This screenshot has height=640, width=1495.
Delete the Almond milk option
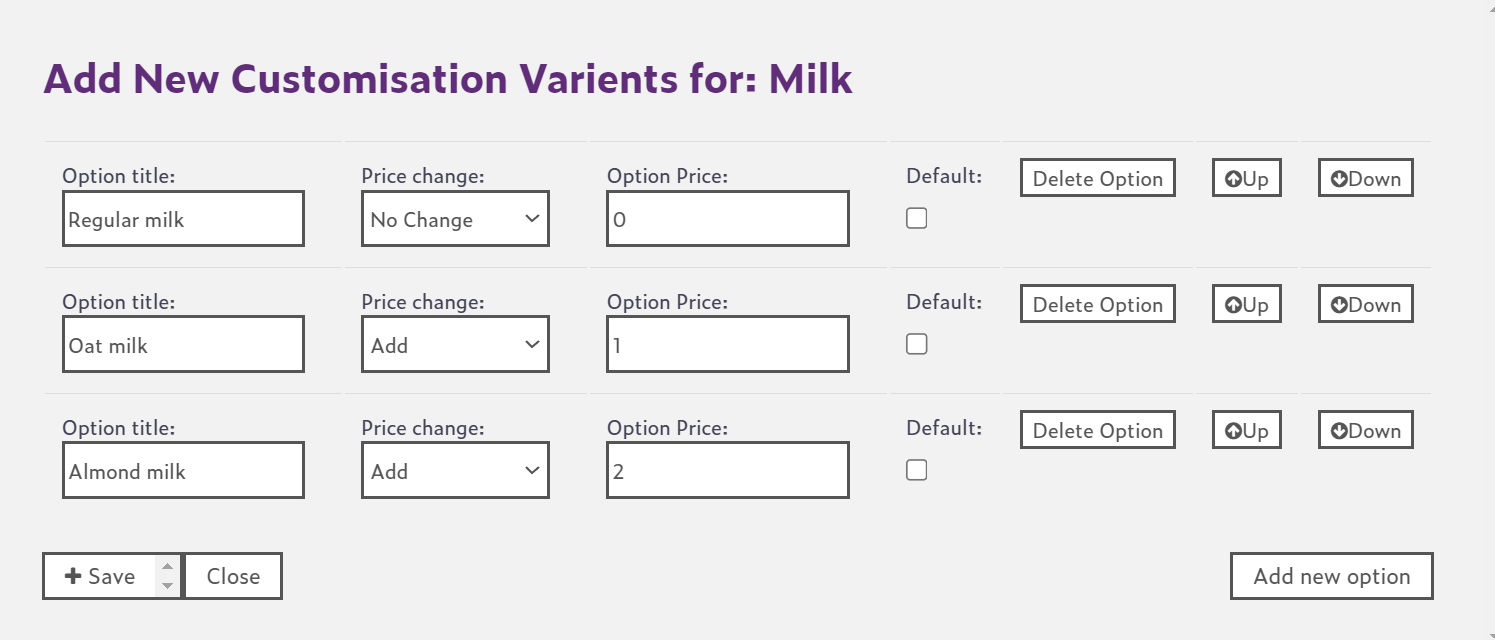tap(1097, 431)
